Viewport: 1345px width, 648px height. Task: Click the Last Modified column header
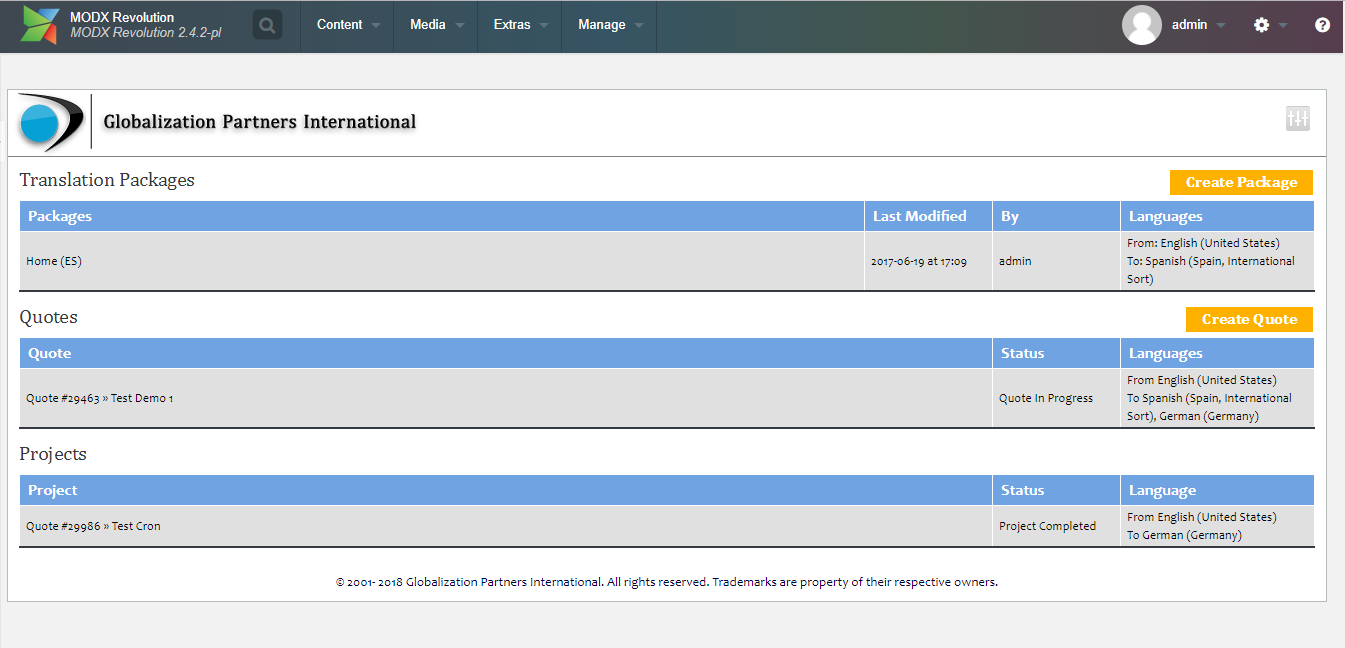click(928, 216)
